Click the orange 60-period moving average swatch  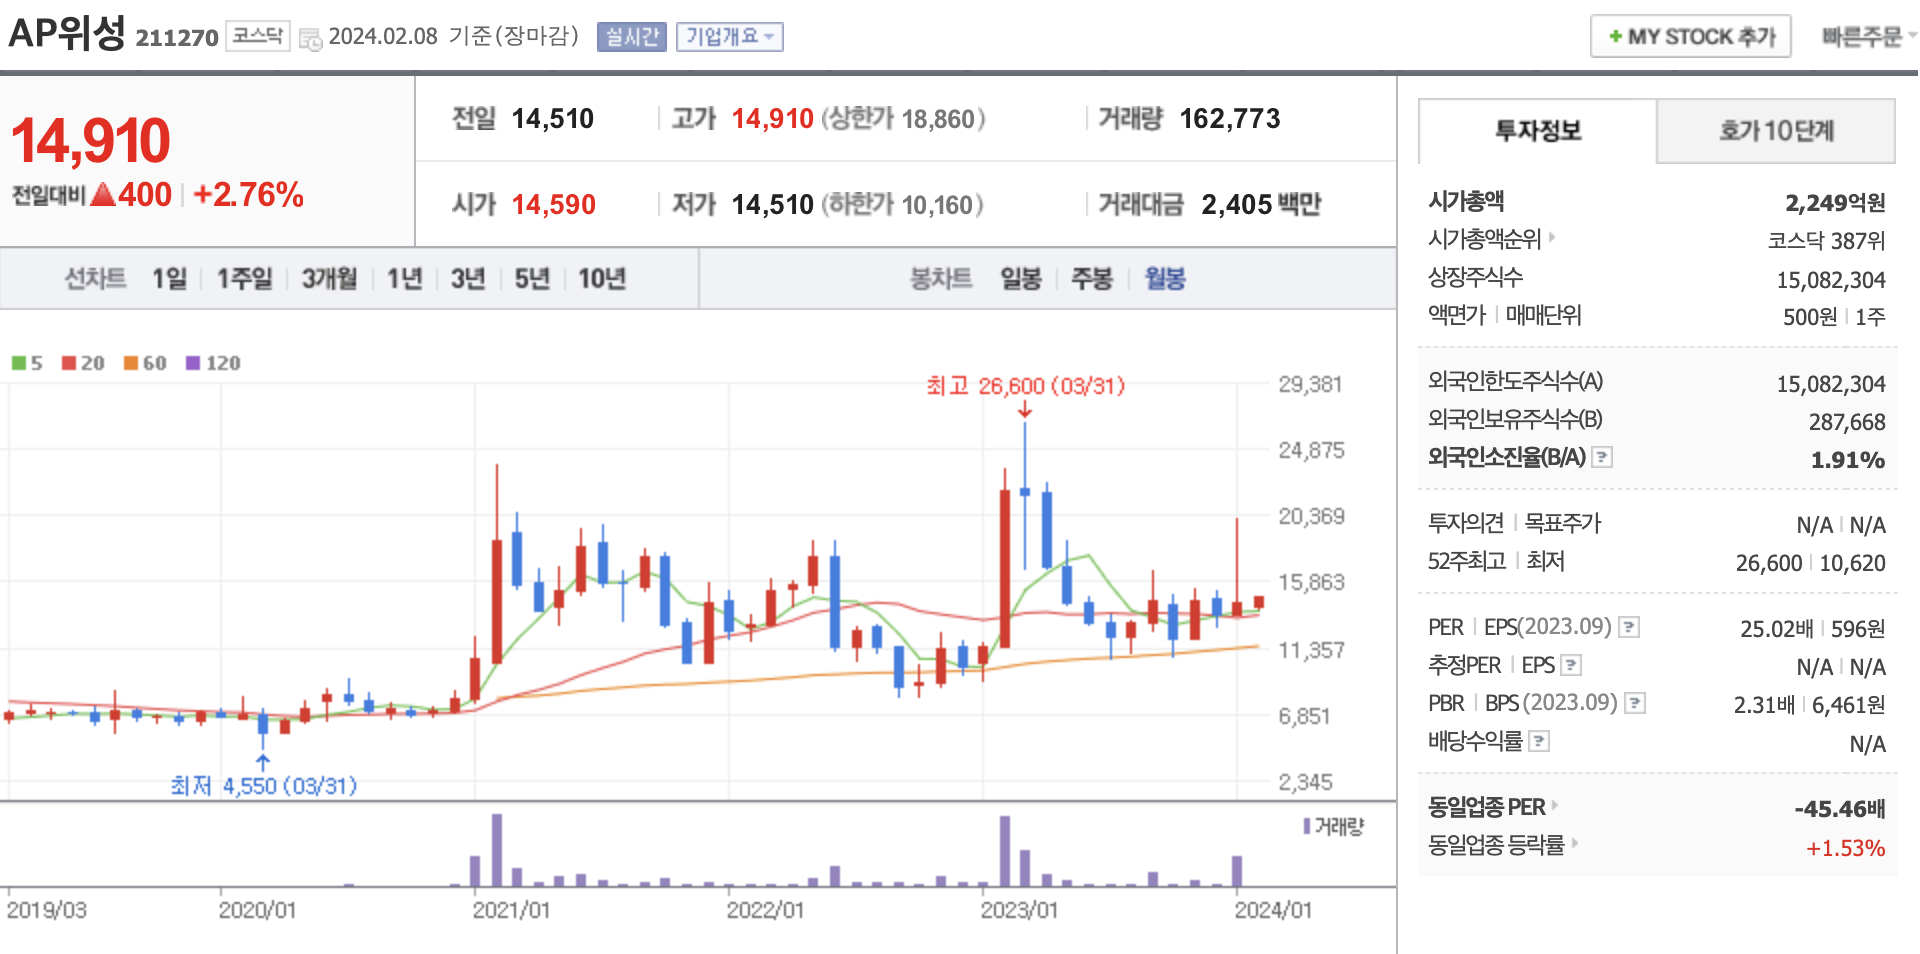pos(131,363)
